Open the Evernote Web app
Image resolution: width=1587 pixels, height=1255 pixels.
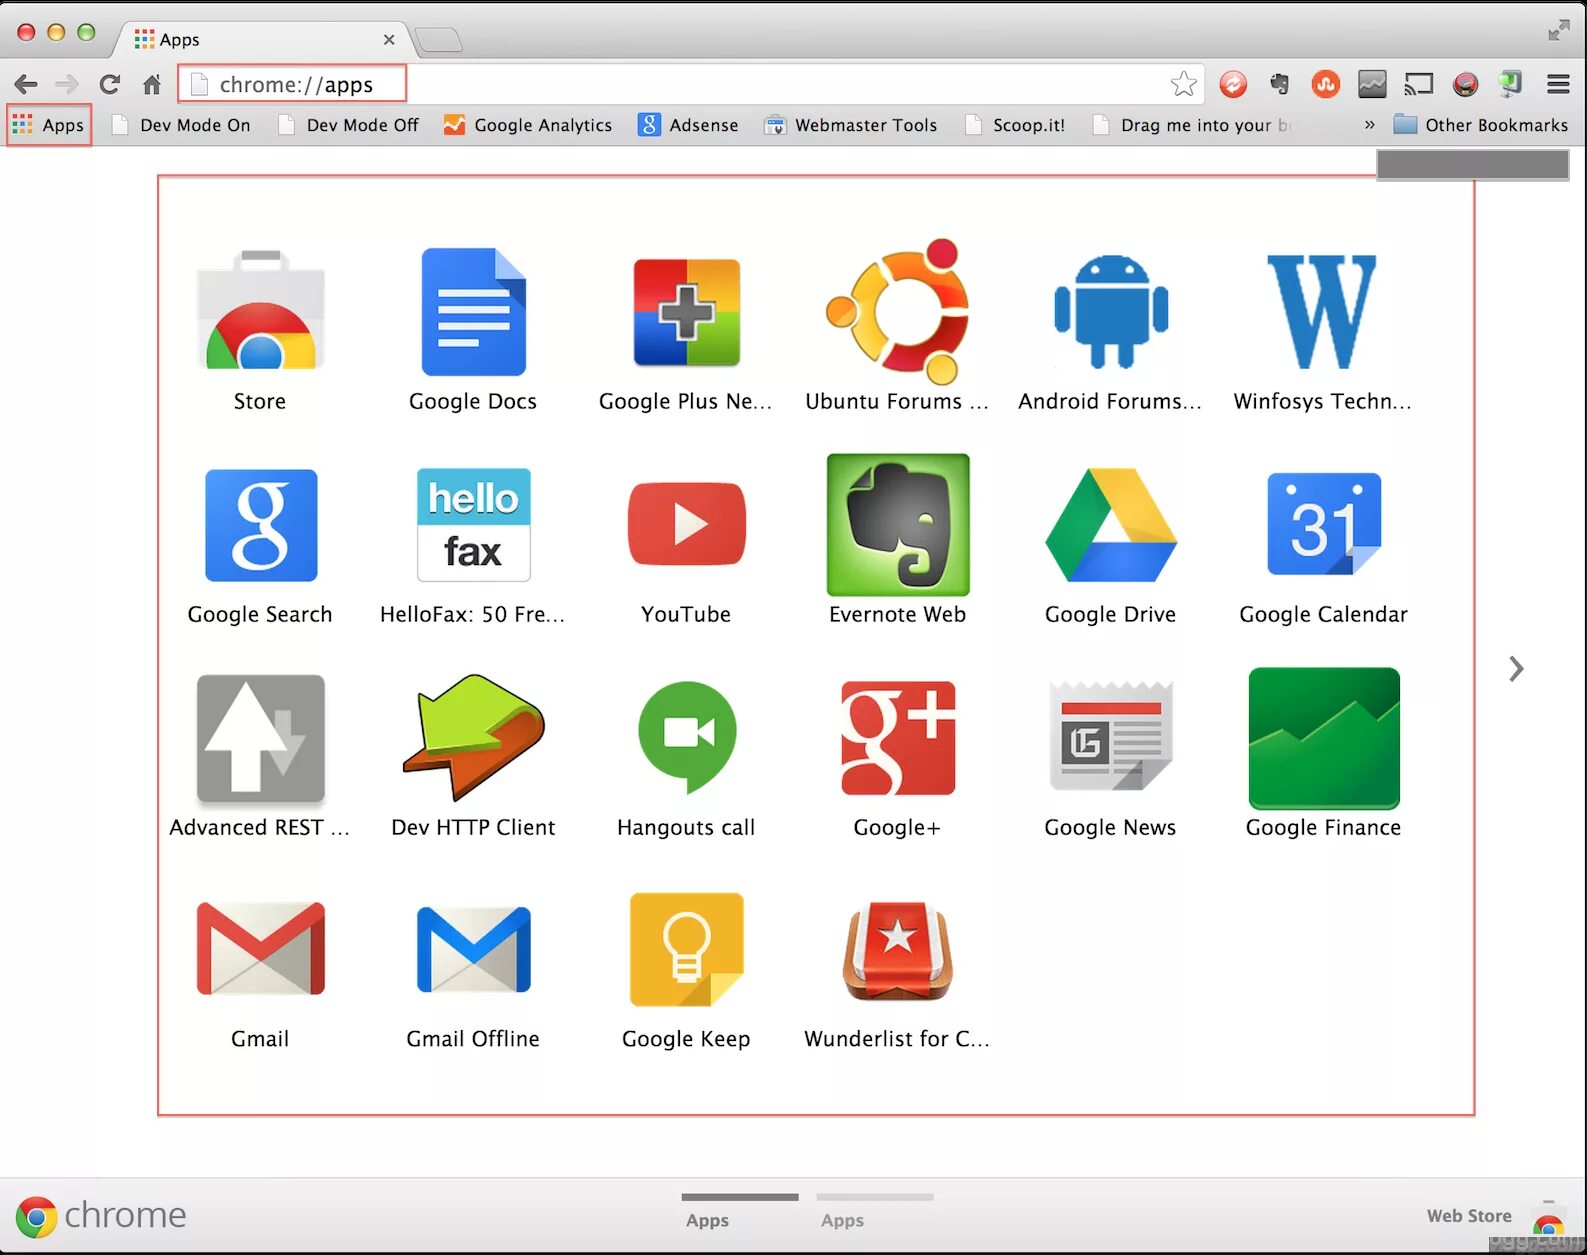click(x=898, y=525)
